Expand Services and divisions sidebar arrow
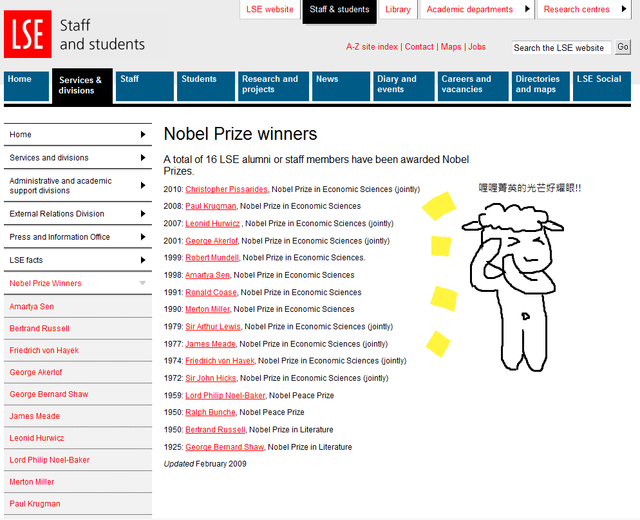The width and height of the screenshot is (640, 520). [x=143, y=158]
